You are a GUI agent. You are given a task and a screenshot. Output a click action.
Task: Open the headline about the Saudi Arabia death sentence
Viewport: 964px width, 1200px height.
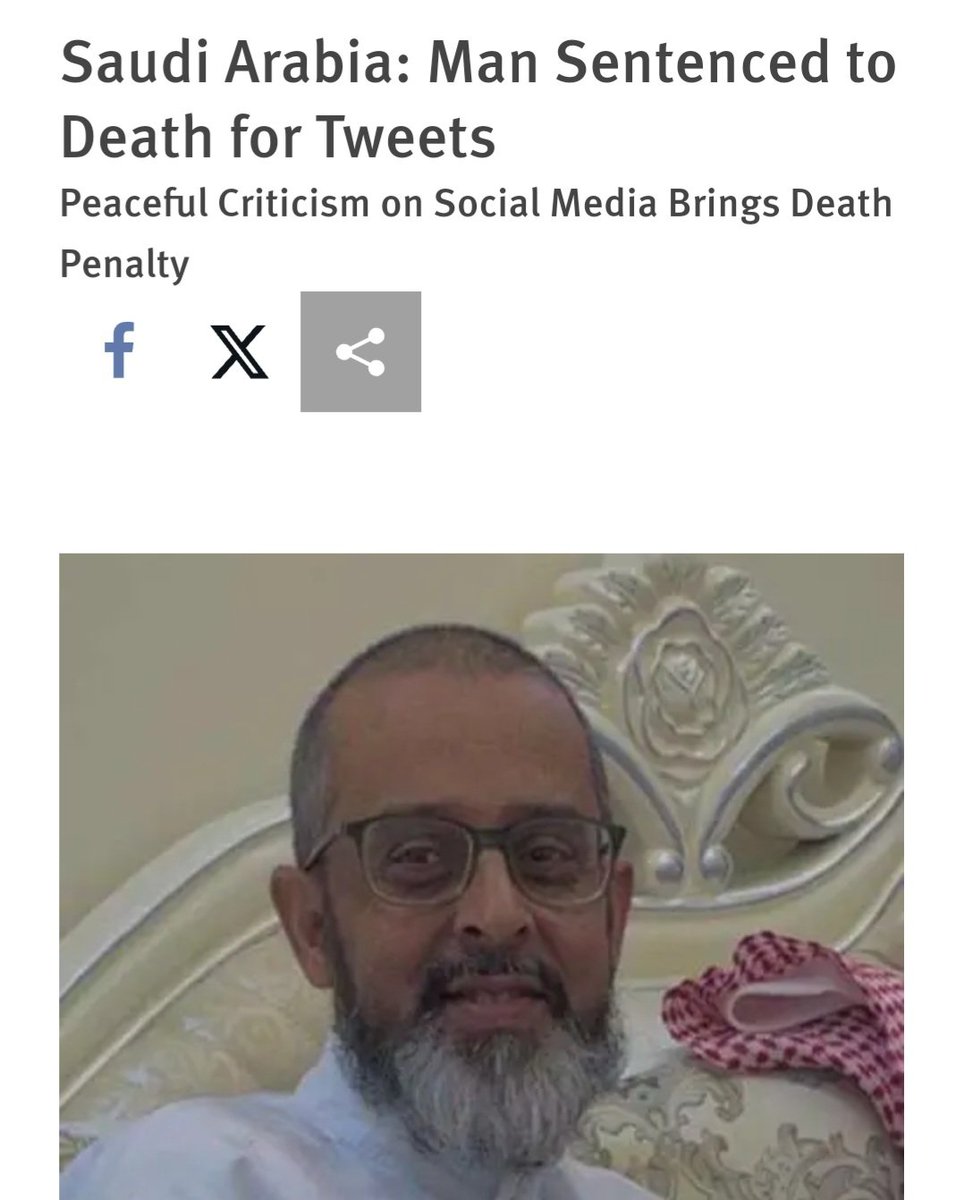click(478, 100)
